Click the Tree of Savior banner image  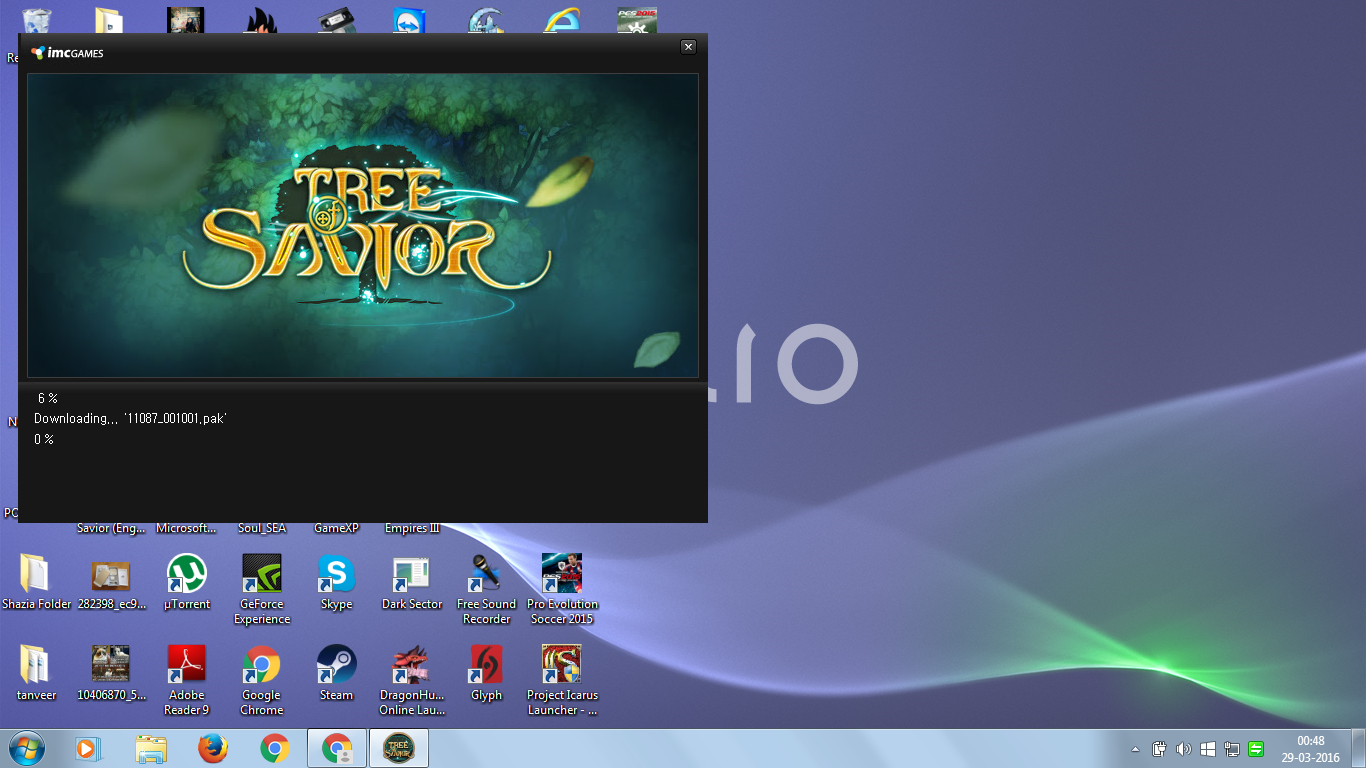[x=362, y=225]
